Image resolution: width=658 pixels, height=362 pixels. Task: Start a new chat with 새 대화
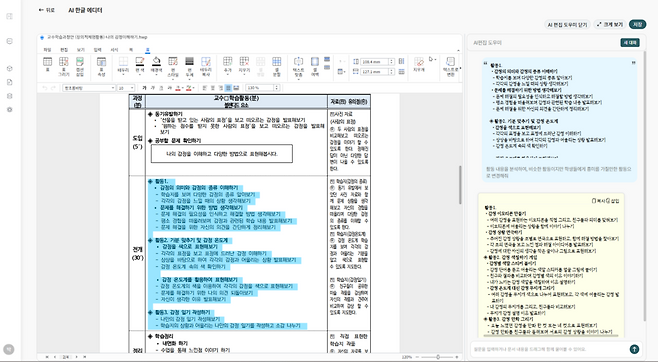(x=630, y=42)
